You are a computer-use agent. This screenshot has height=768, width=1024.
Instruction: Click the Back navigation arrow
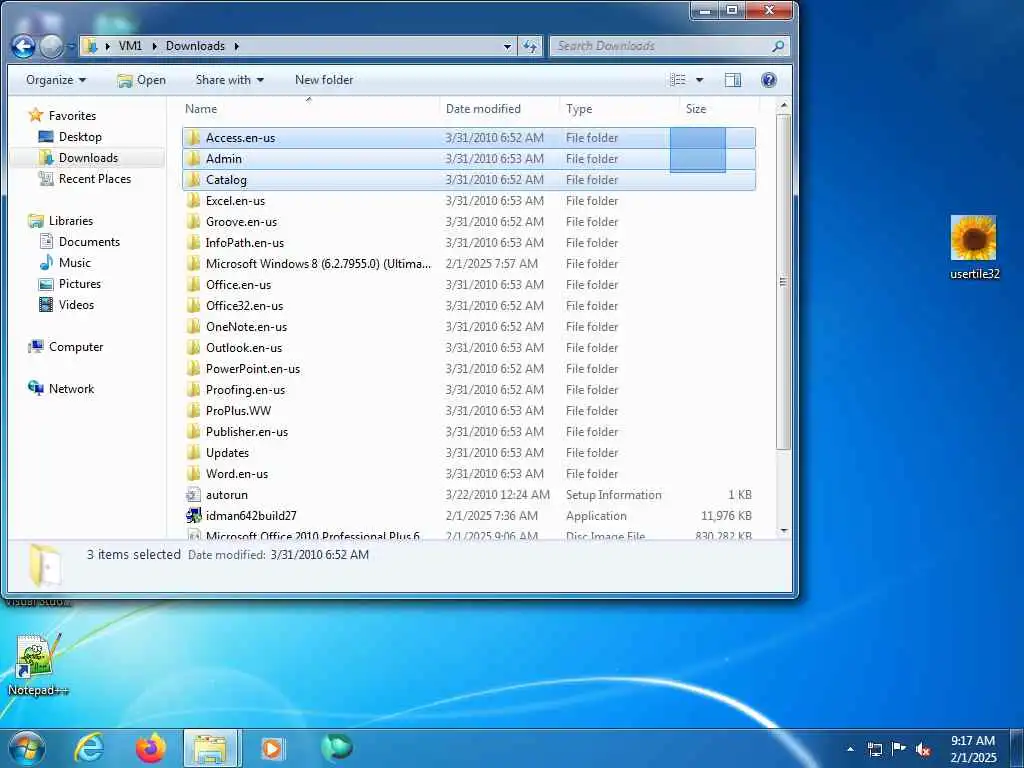click(24, 46)
